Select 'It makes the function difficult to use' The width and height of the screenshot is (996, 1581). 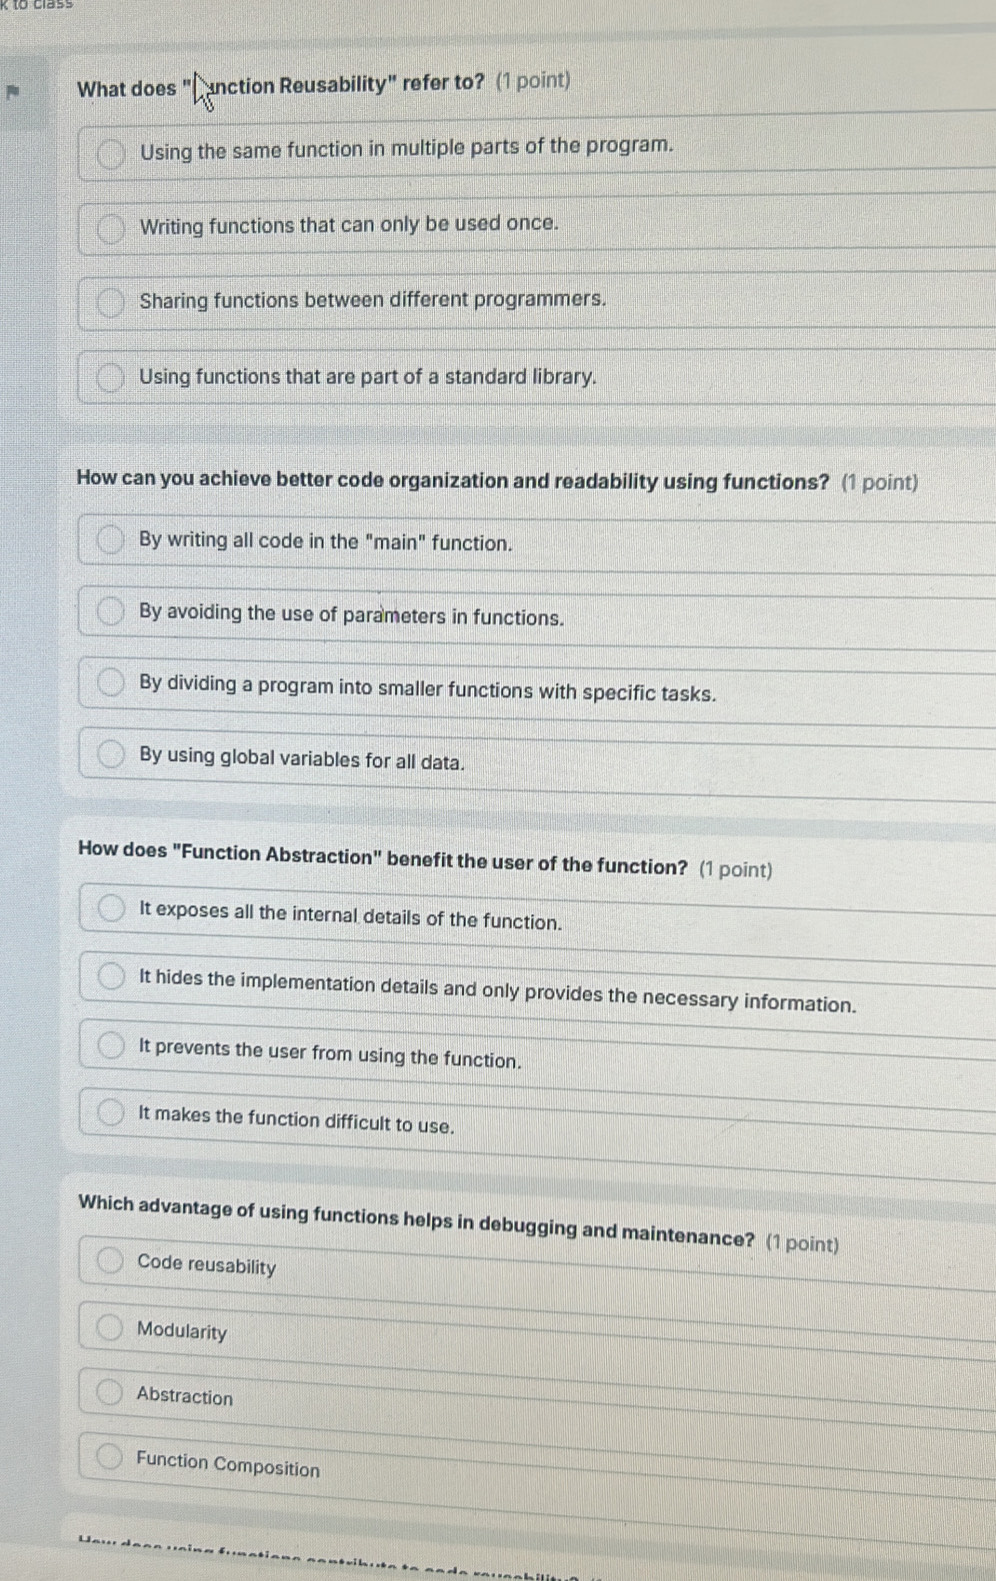click(x=111, y=1113)
